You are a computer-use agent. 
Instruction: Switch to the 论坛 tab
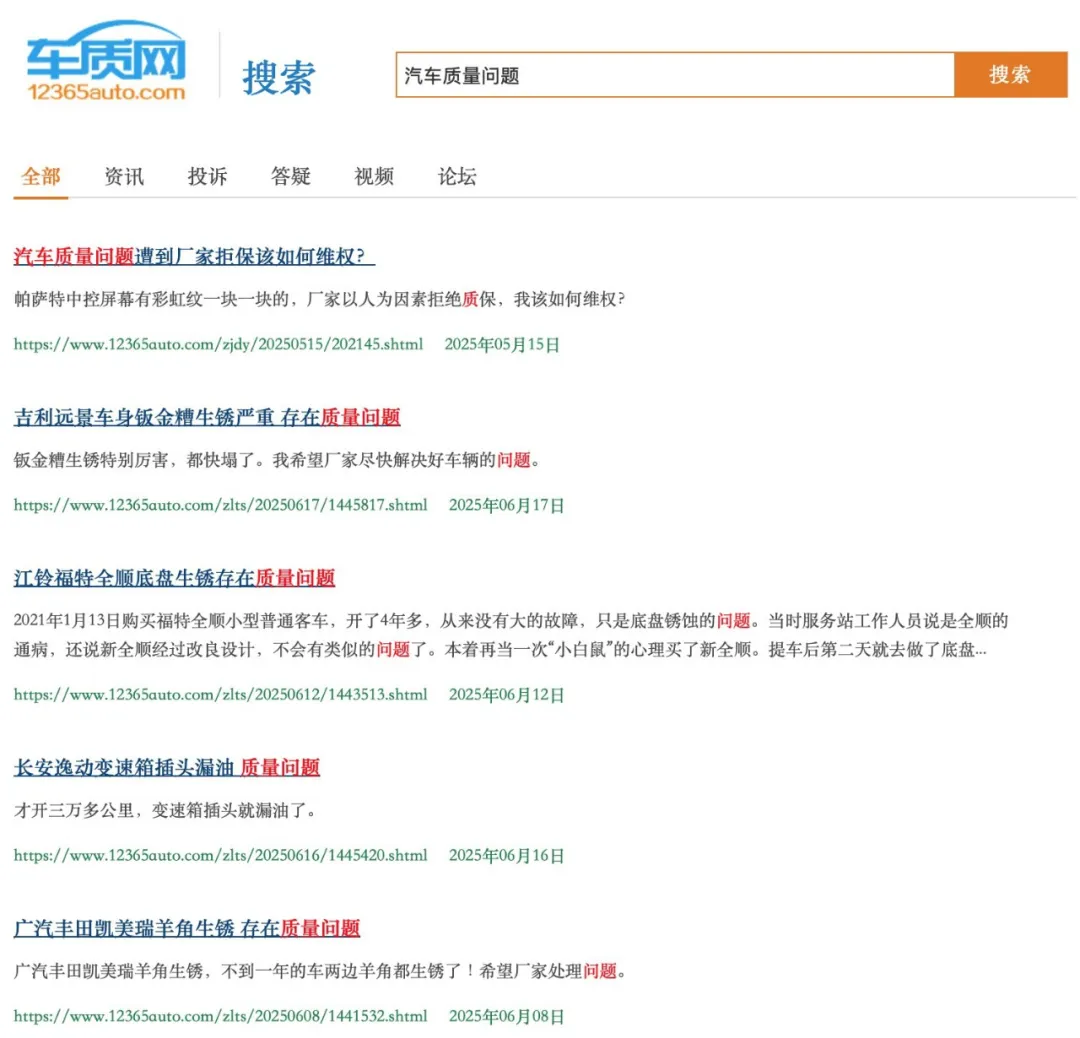point(457,176)
